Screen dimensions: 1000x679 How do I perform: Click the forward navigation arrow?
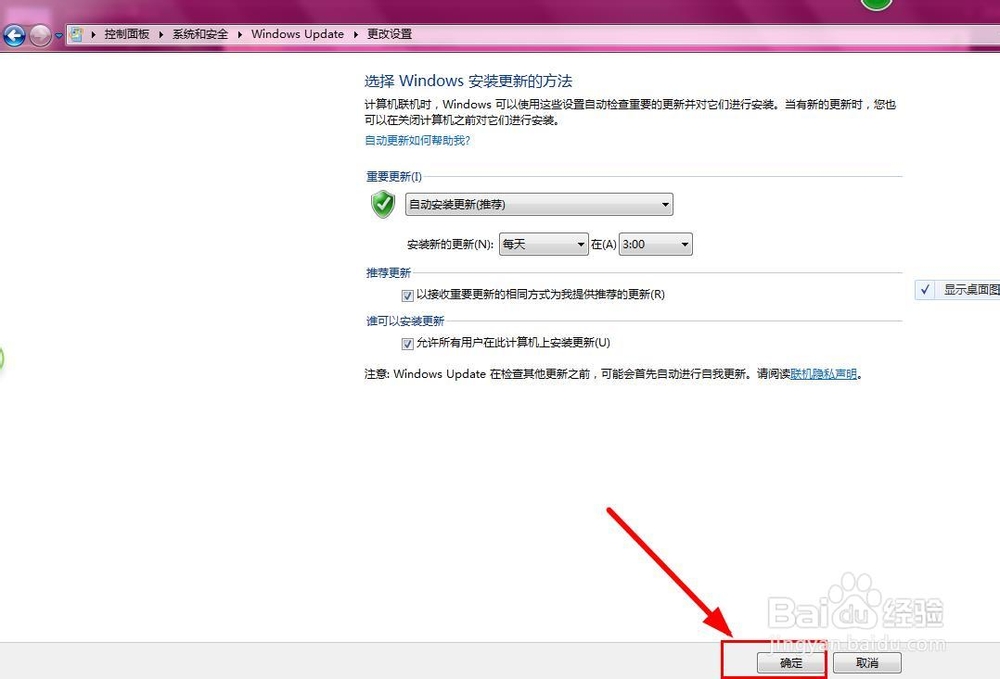38,35
